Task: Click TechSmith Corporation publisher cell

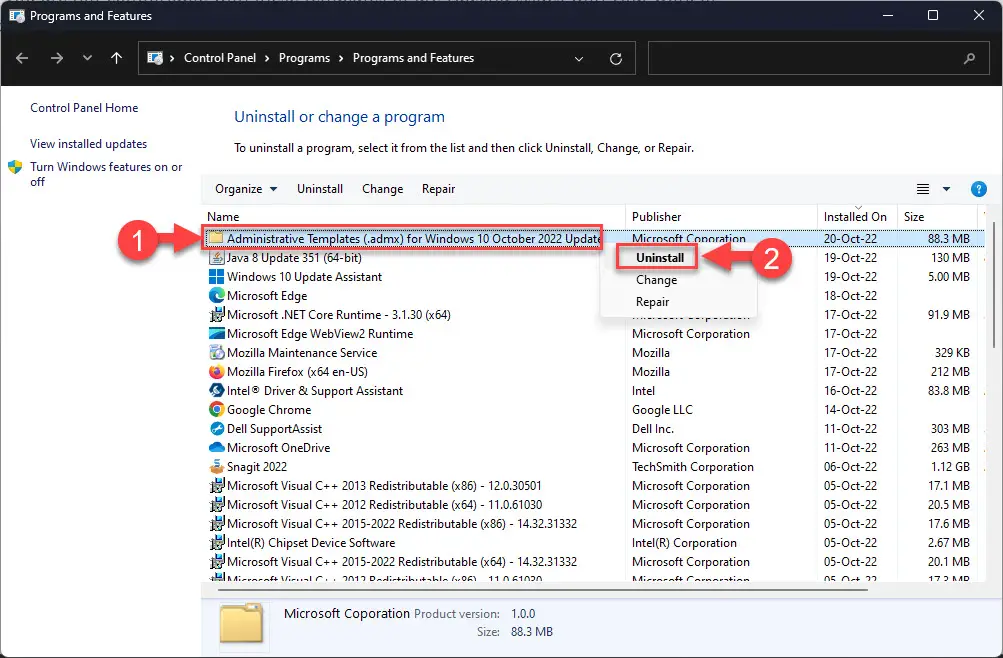Action: (693, 467)
